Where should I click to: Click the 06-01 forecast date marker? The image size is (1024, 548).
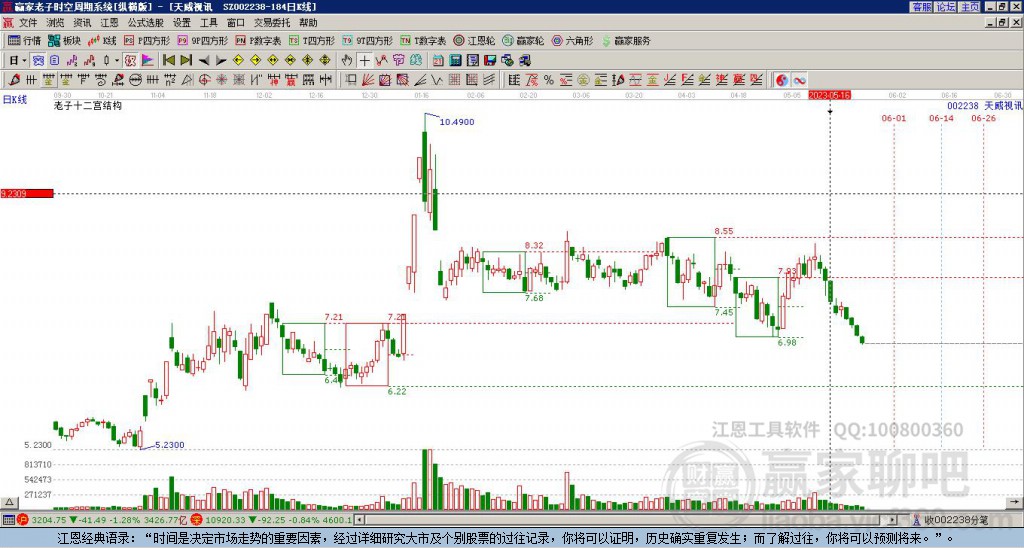point(894,118)
